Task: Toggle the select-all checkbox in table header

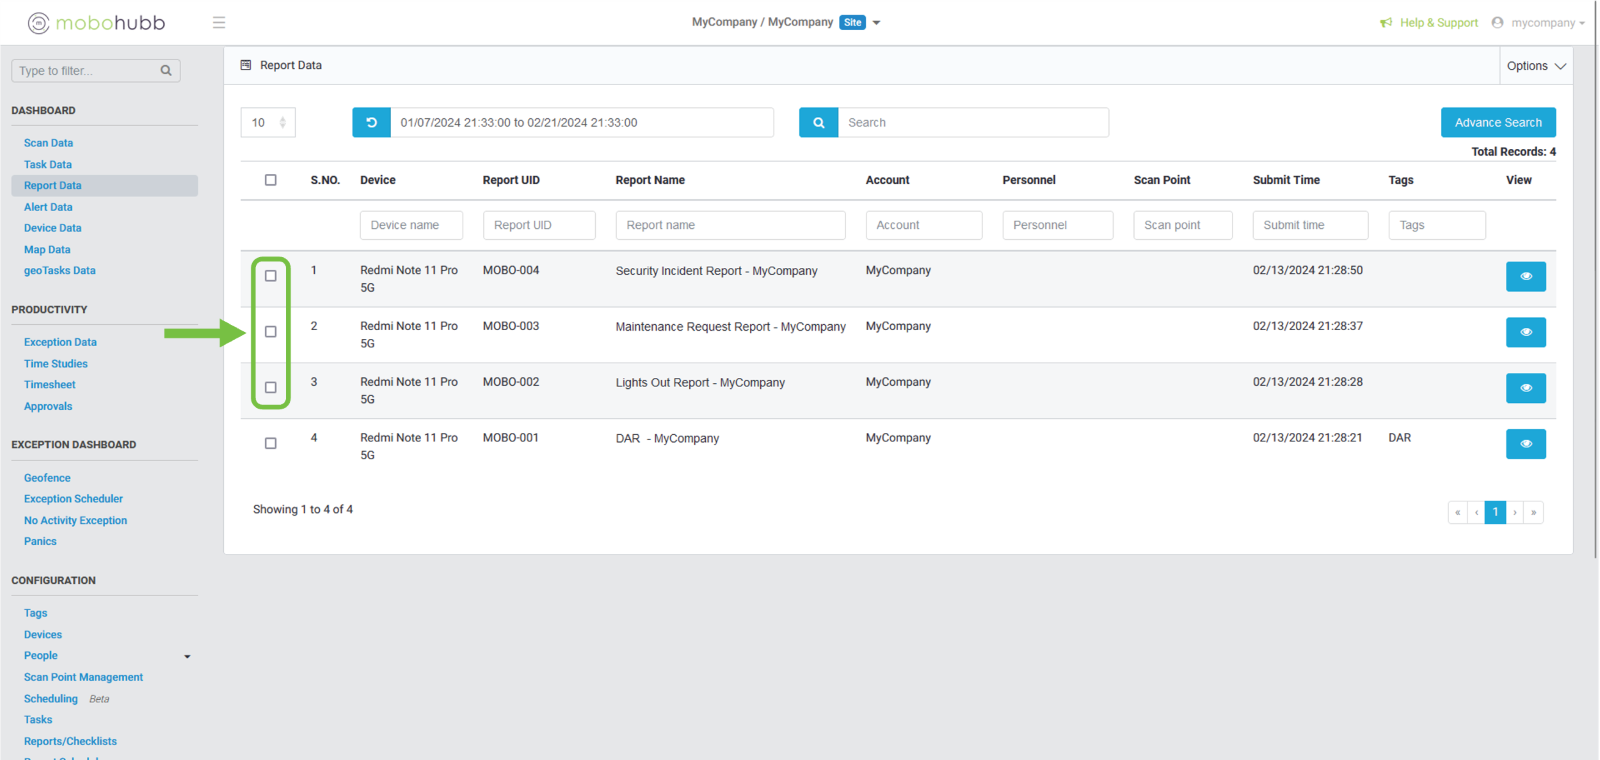Action: pyautogui.click(x=270, y=180)
